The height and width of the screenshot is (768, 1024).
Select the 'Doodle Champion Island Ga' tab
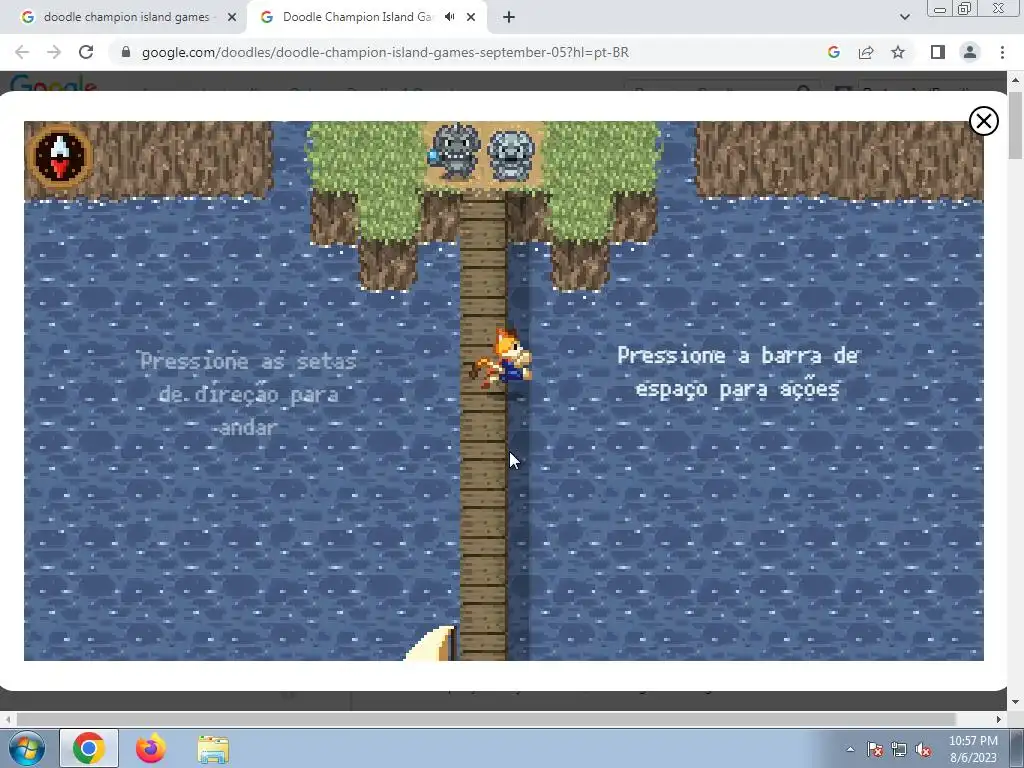(356, 17)
